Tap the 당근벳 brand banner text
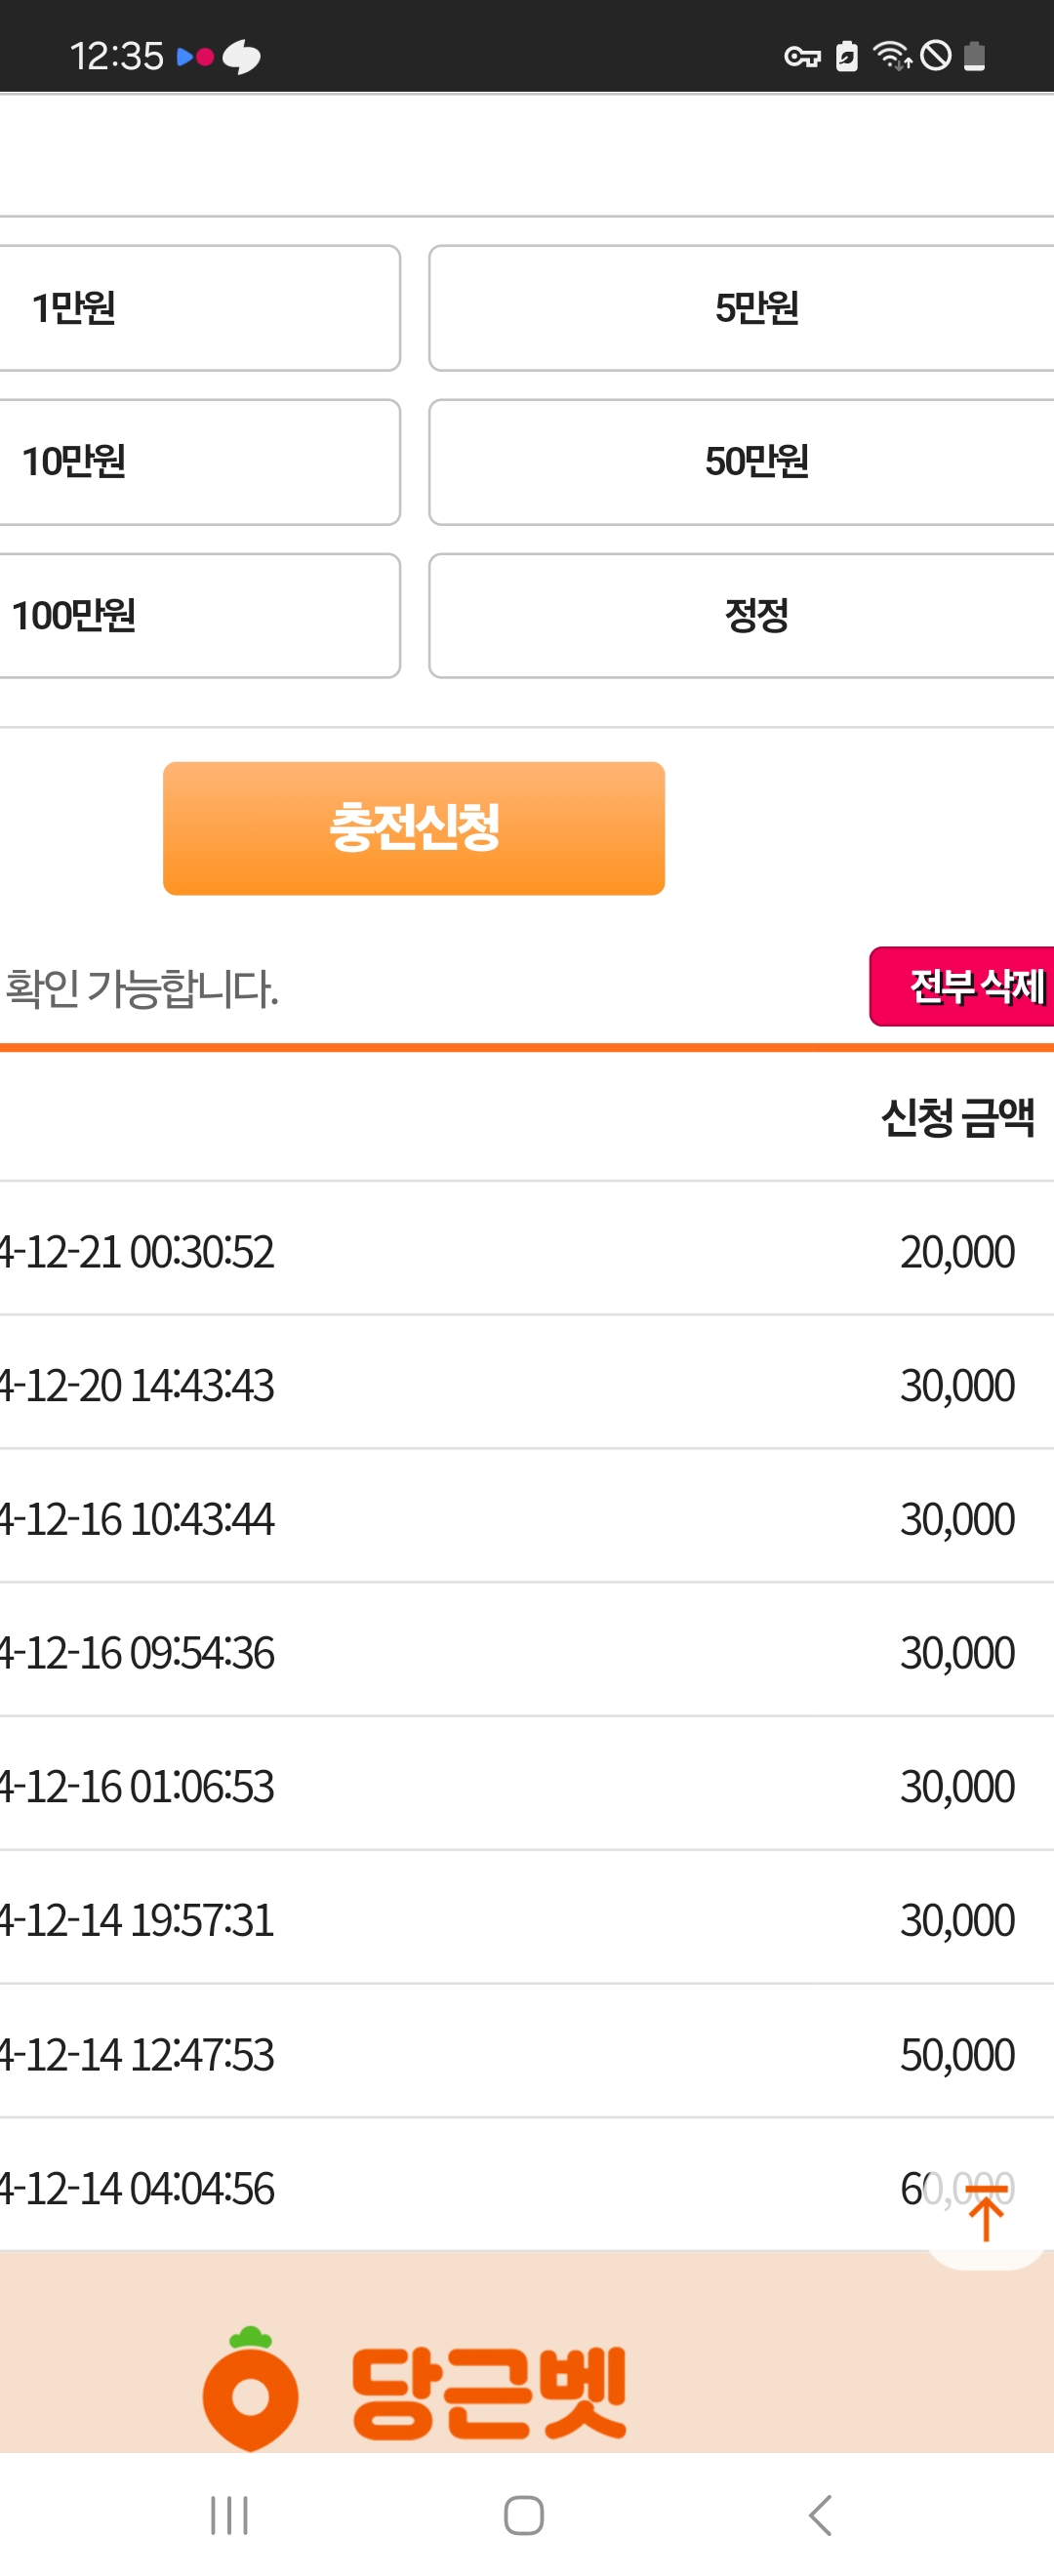Image resolution: width=1054 pixels, height=2576 pixels. pos(489,2394)
